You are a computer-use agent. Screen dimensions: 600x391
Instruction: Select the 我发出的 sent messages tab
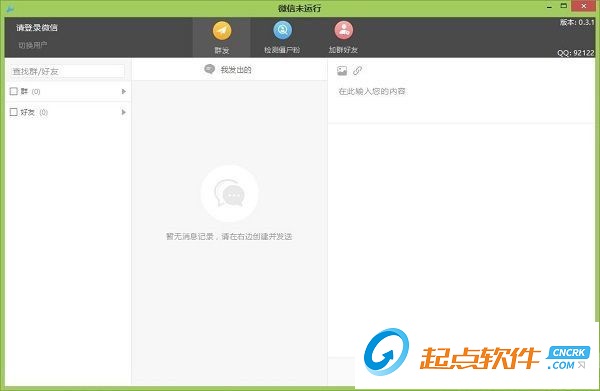tap(229, 70)
